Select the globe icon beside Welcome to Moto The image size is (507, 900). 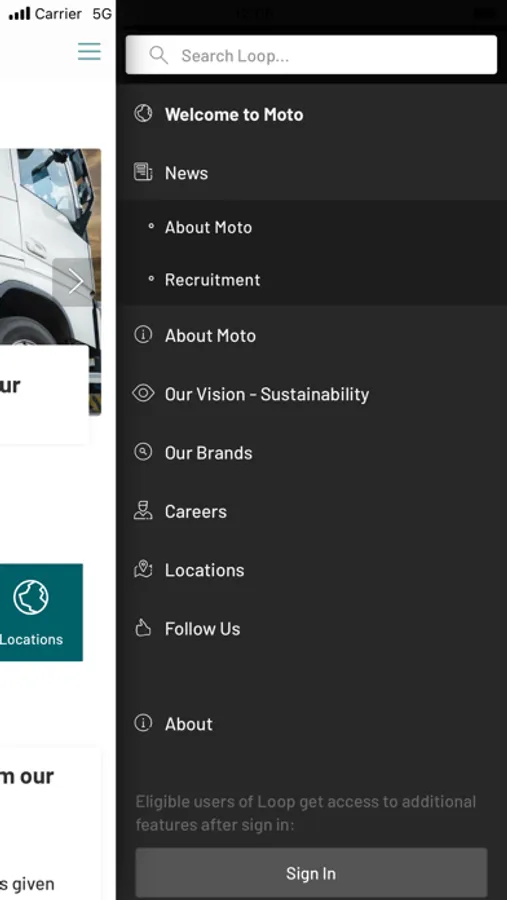click(x=143, y=114)
